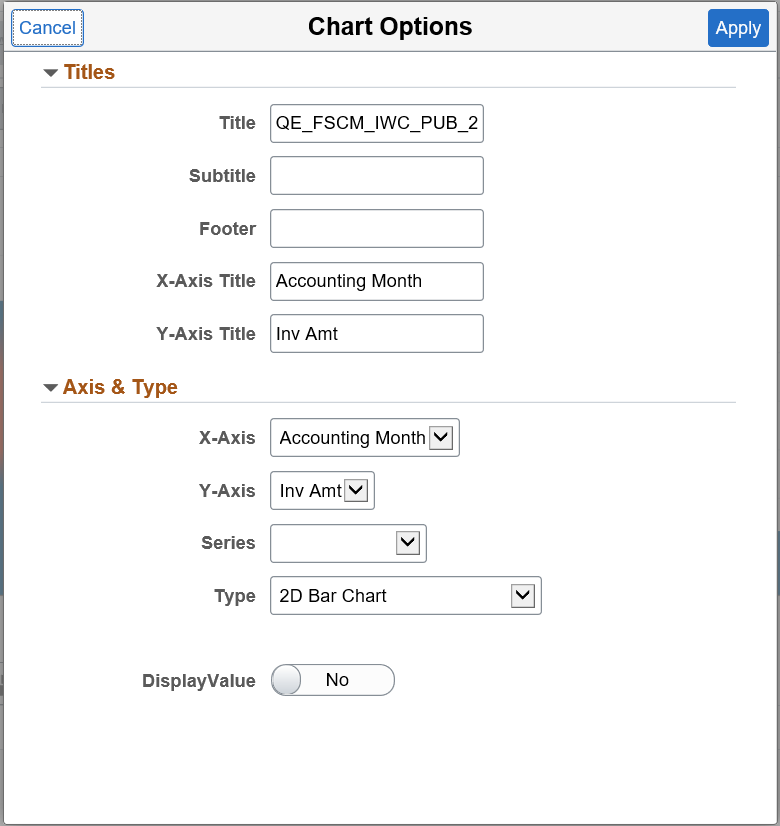Click the Y-Axis dropdown arrow icon
The image size is (780, 826).
tap(356, 490)
